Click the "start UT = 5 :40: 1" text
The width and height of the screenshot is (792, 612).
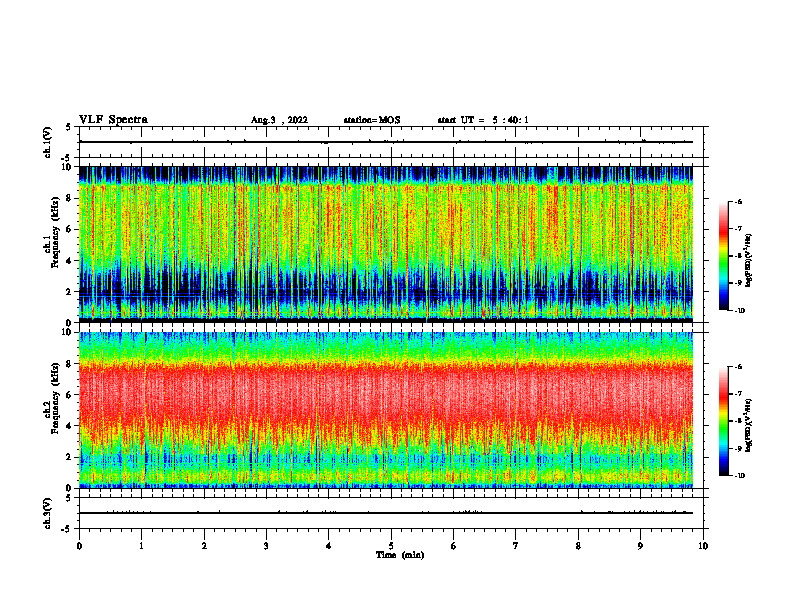[x=483, y=120]
